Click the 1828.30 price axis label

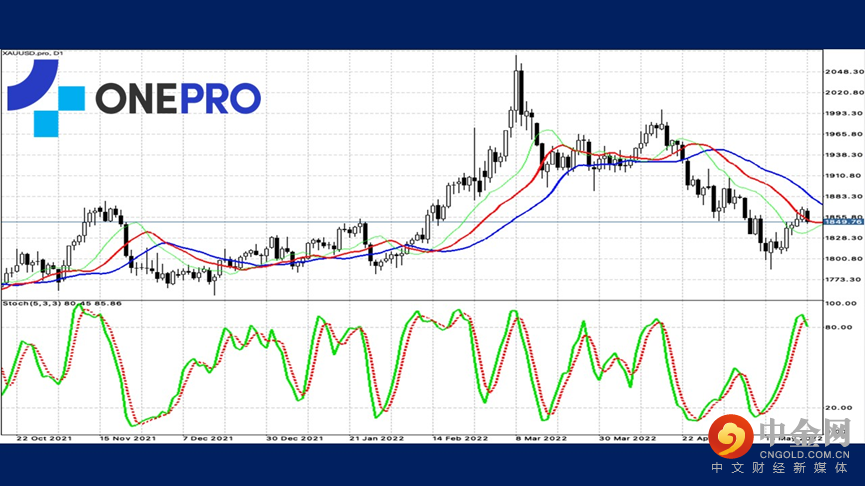pyautogui.click(x=844, y=238)
